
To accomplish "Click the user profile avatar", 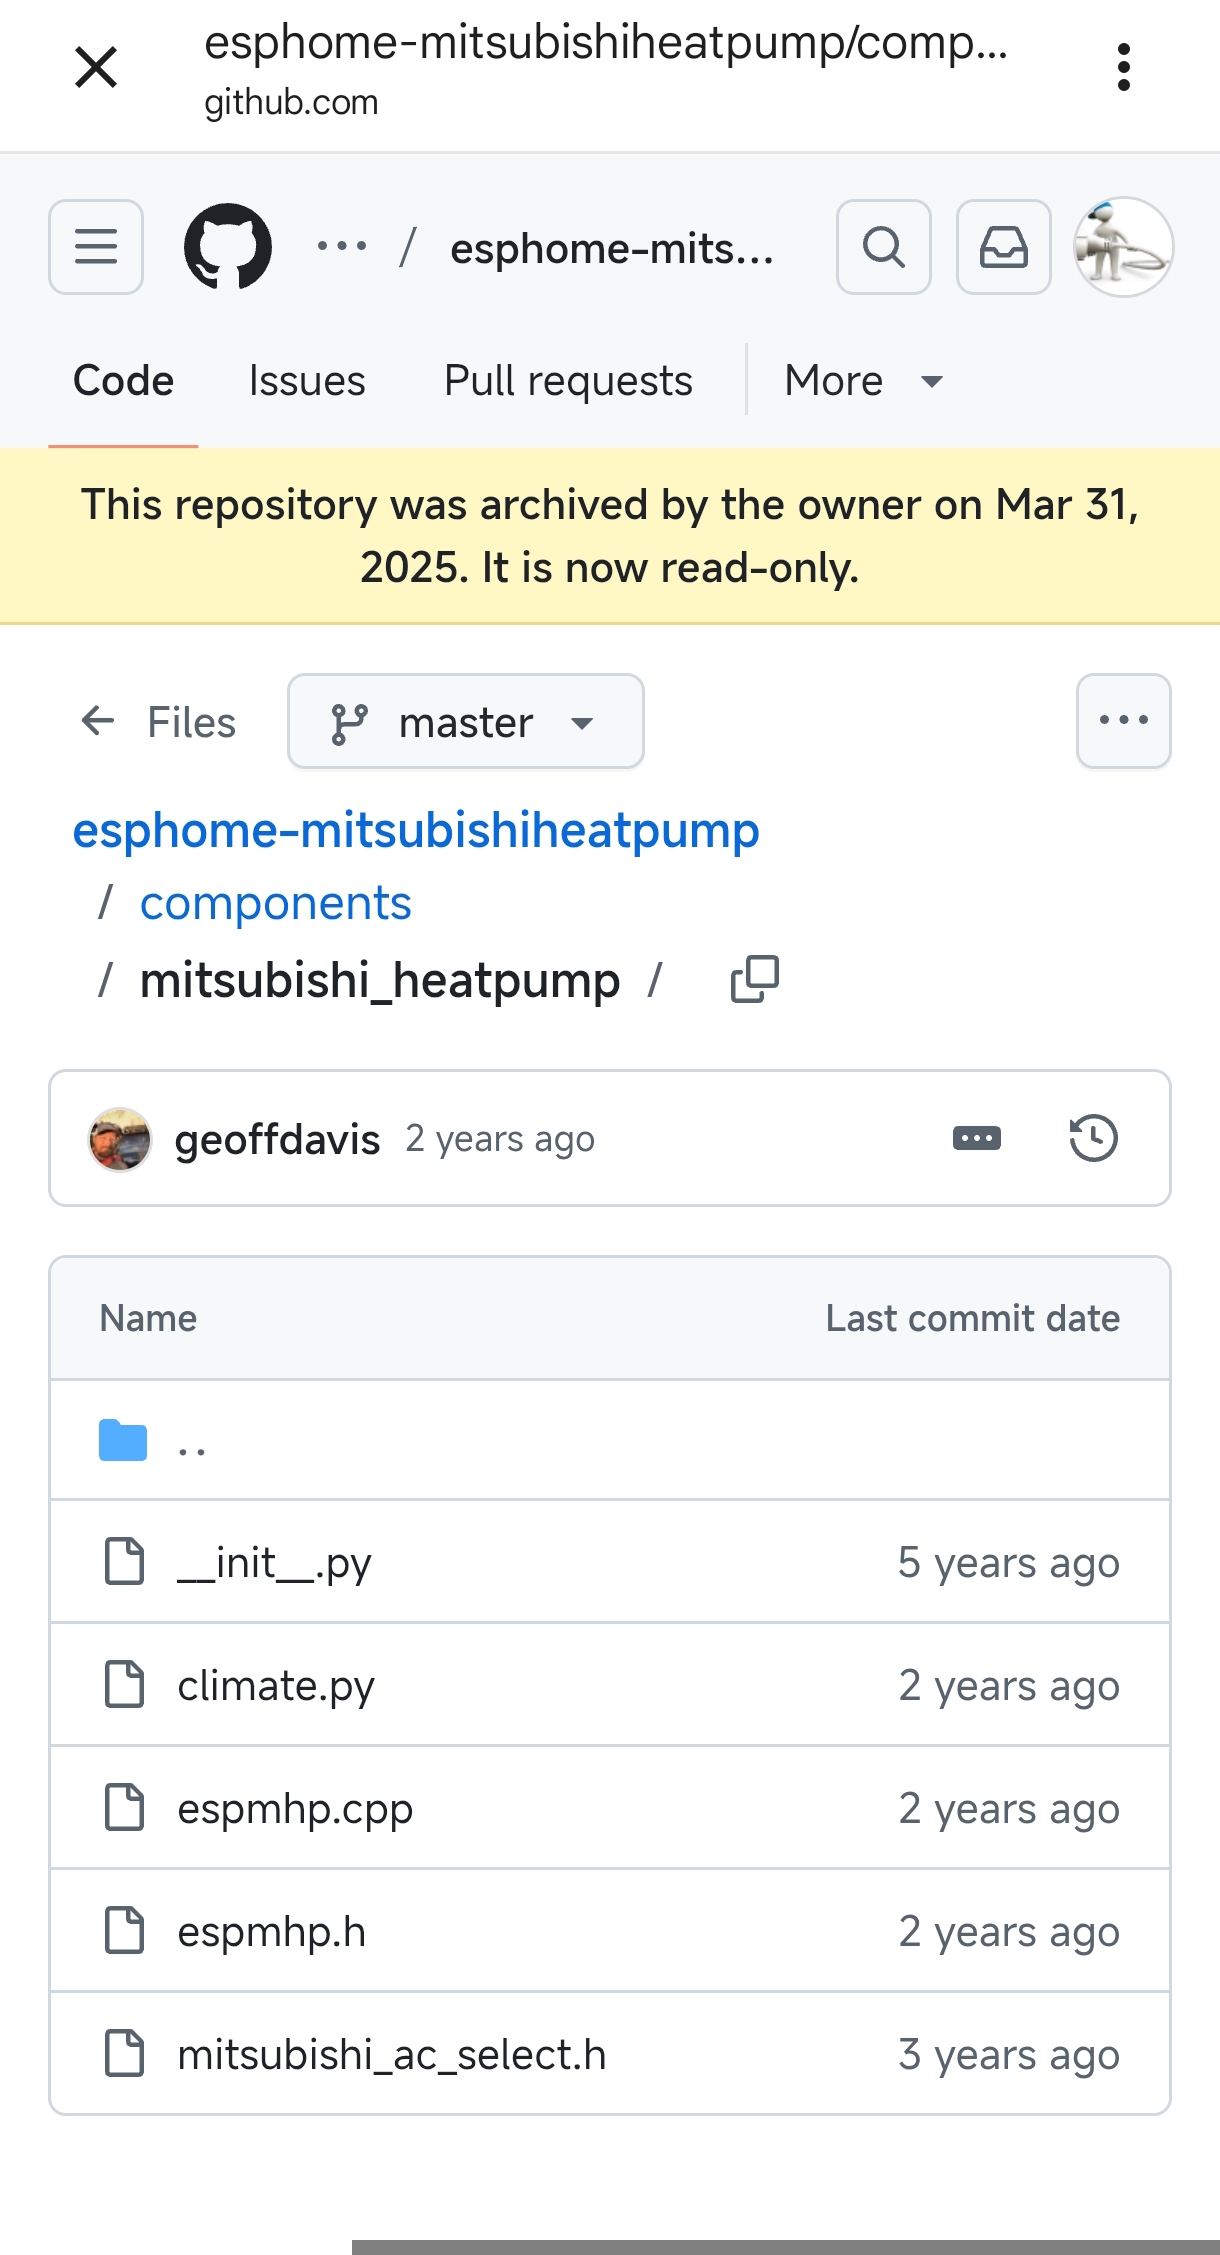I will click(x=1123, y=246).
